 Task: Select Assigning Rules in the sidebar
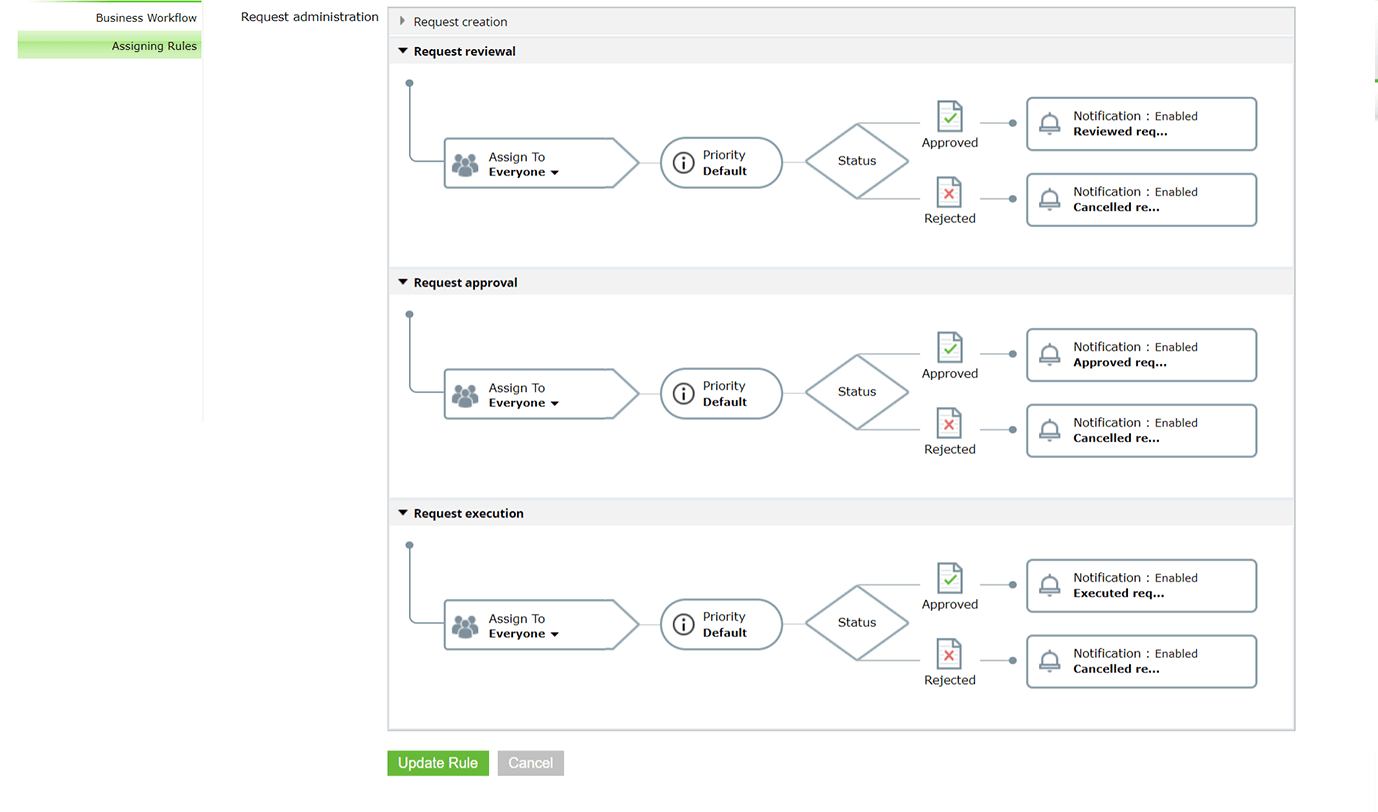(x=154, y=46)
